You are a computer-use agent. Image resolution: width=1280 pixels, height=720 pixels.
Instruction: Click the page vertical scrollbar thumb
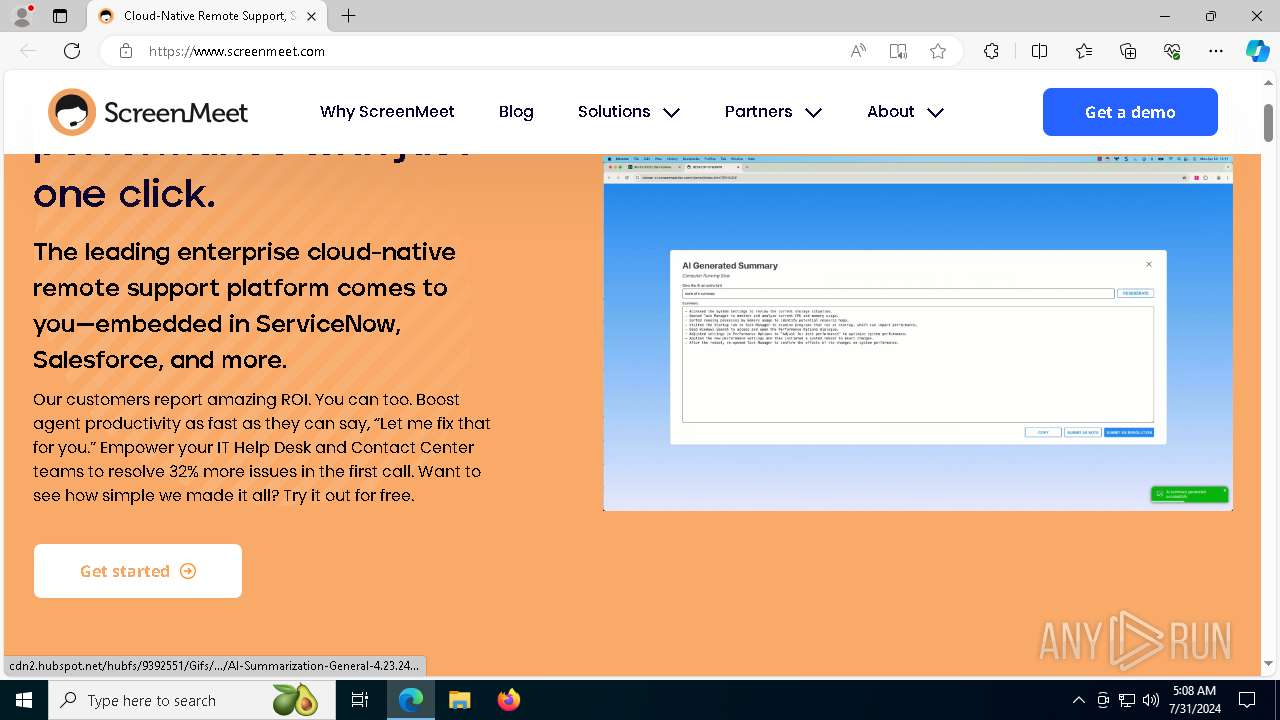tap(1269, 122)
